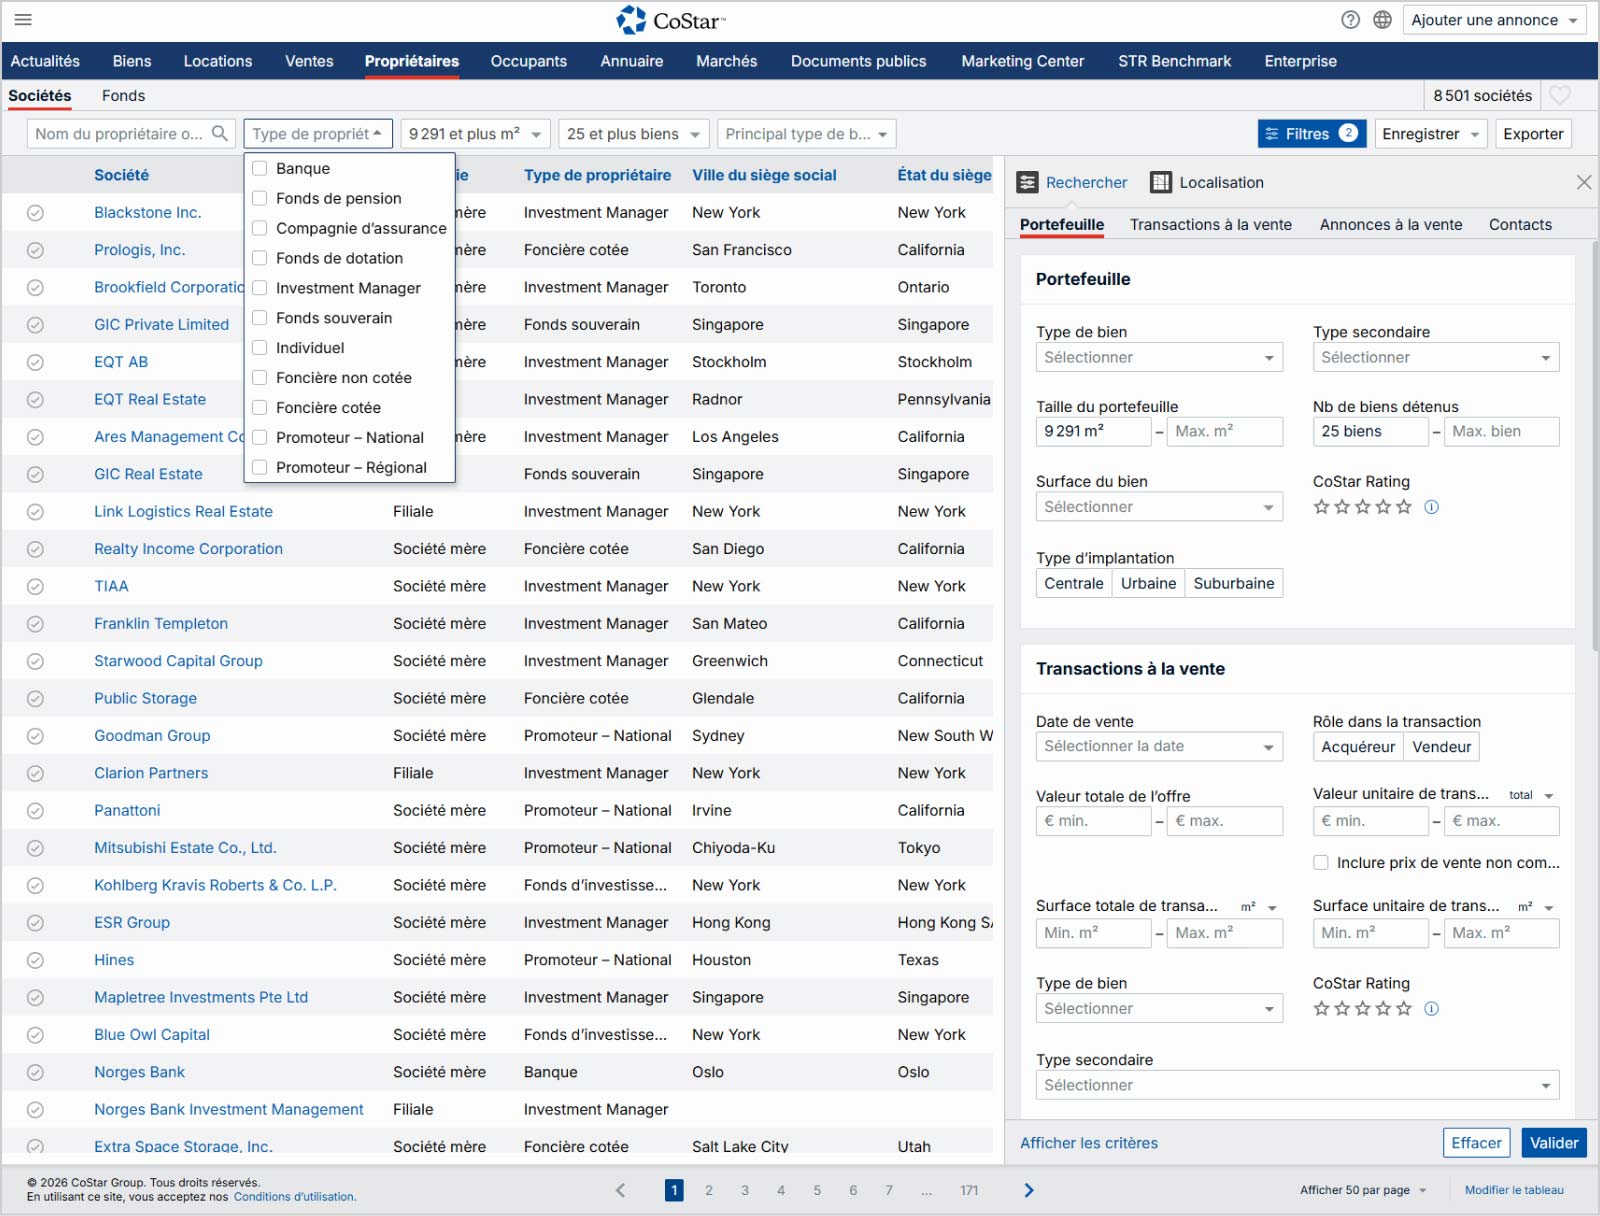Open the 25 et plus biens dropdown

634,133
